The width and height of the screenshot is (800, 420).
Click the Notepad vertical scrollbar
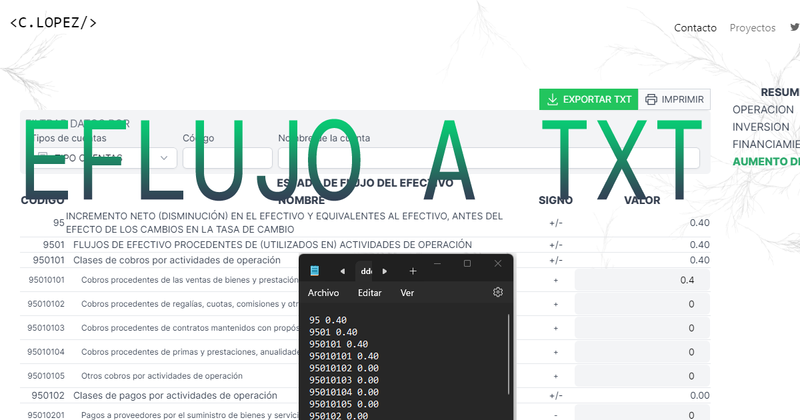tap(508, 354)
